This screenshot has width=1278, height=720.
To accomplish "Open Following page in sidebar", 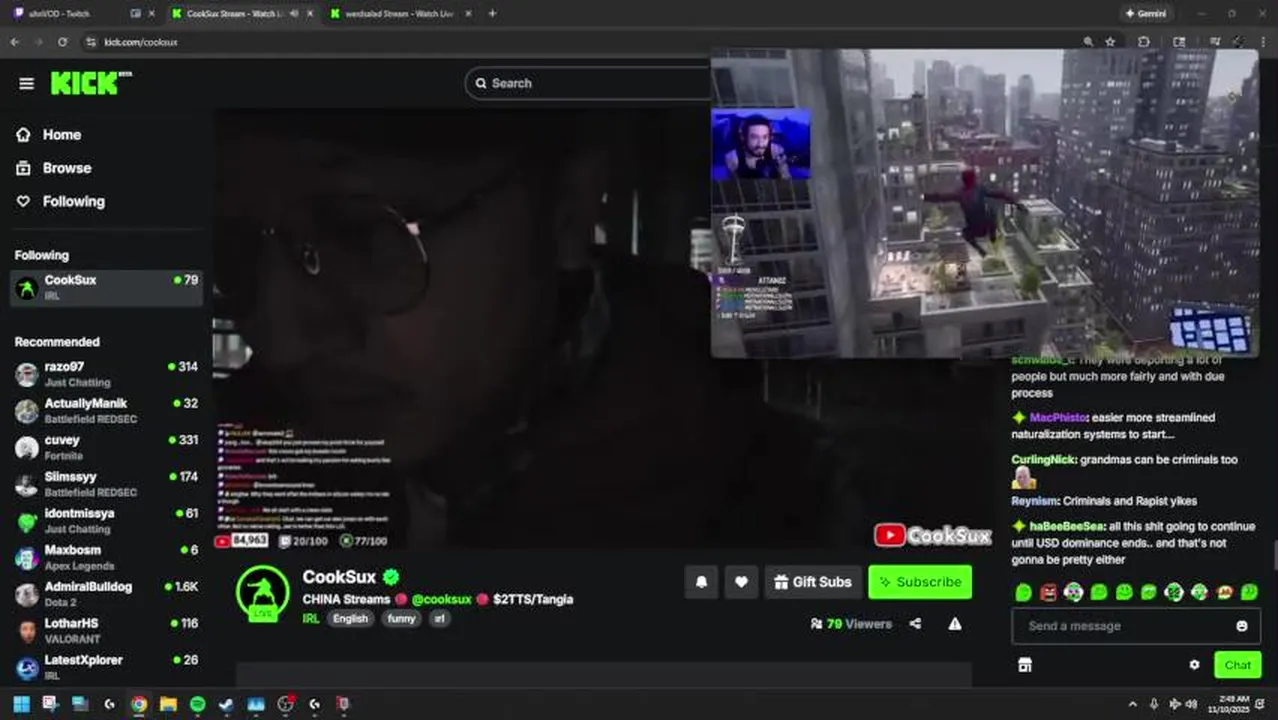I will [x=73, y=201].
